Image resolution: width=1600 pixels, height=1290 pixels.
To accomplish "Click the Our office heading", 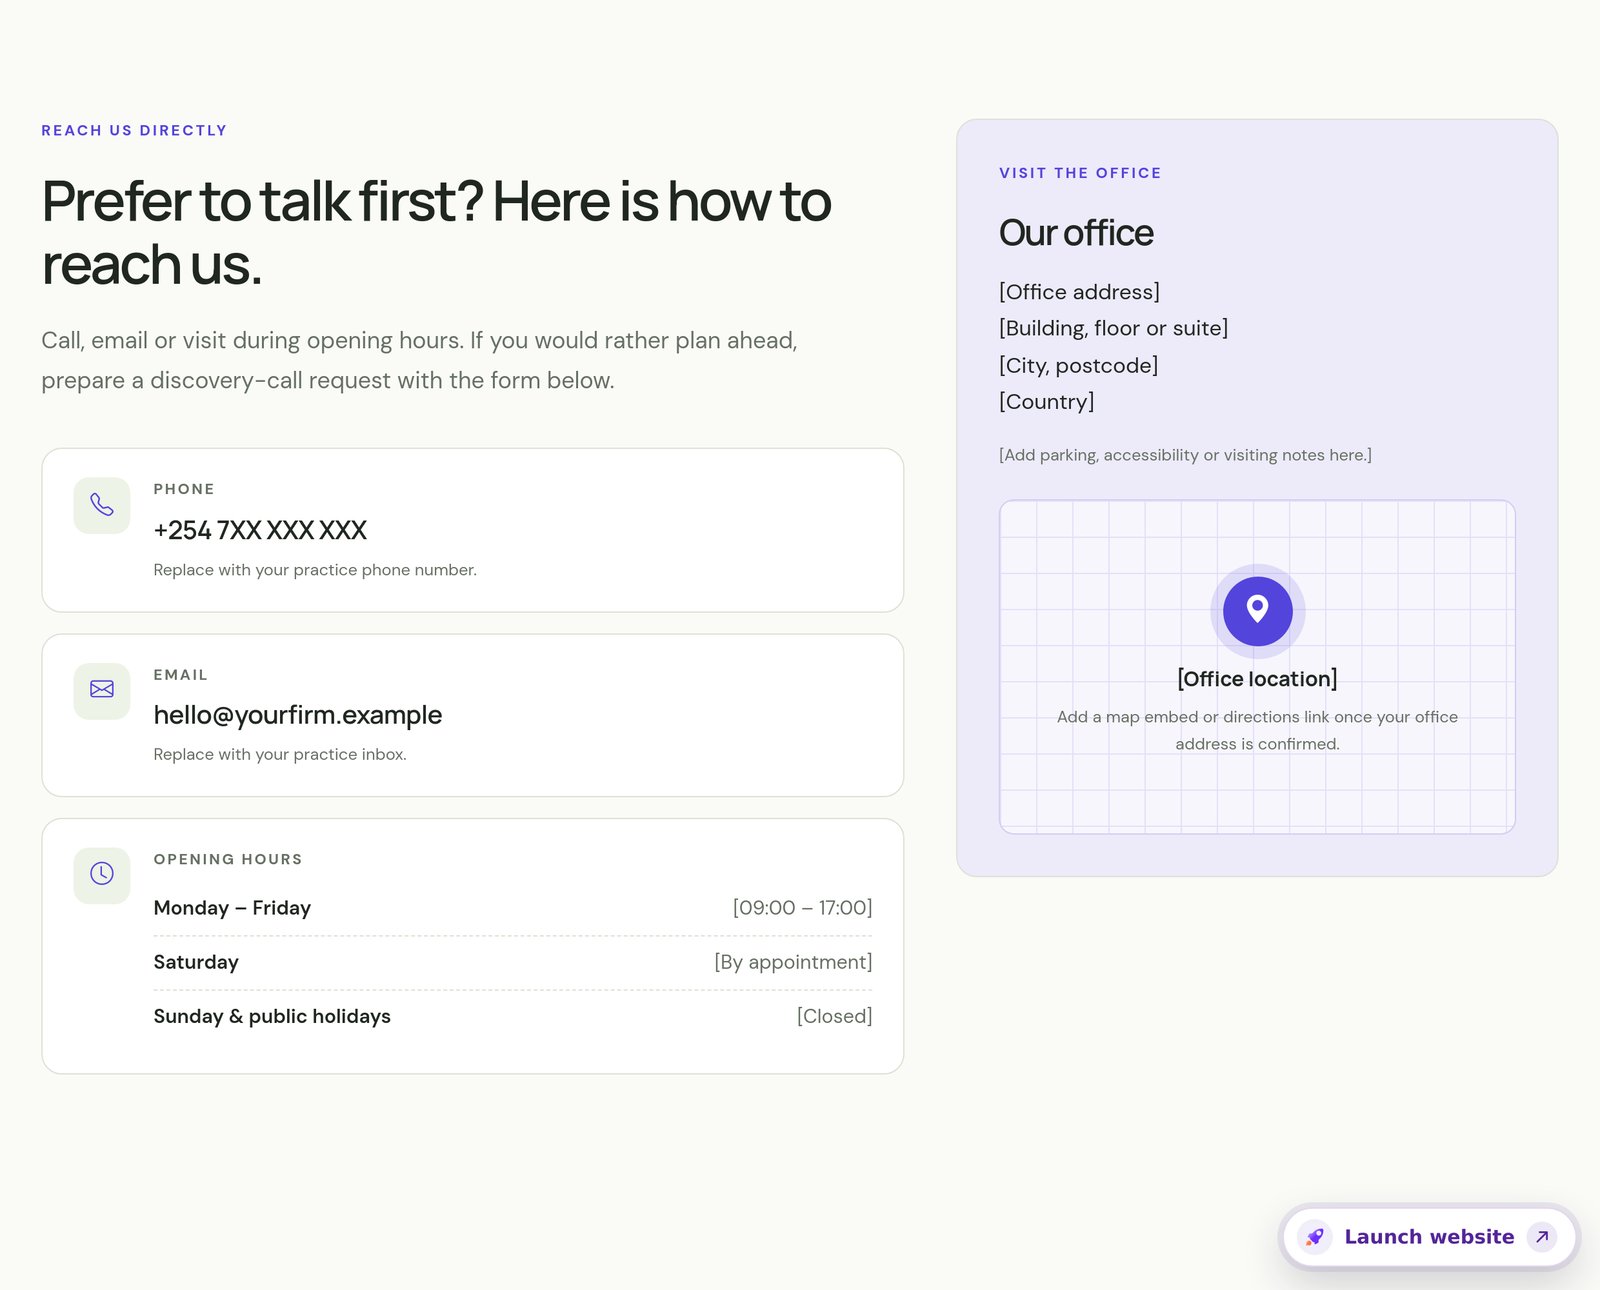I will point(1076,233).
